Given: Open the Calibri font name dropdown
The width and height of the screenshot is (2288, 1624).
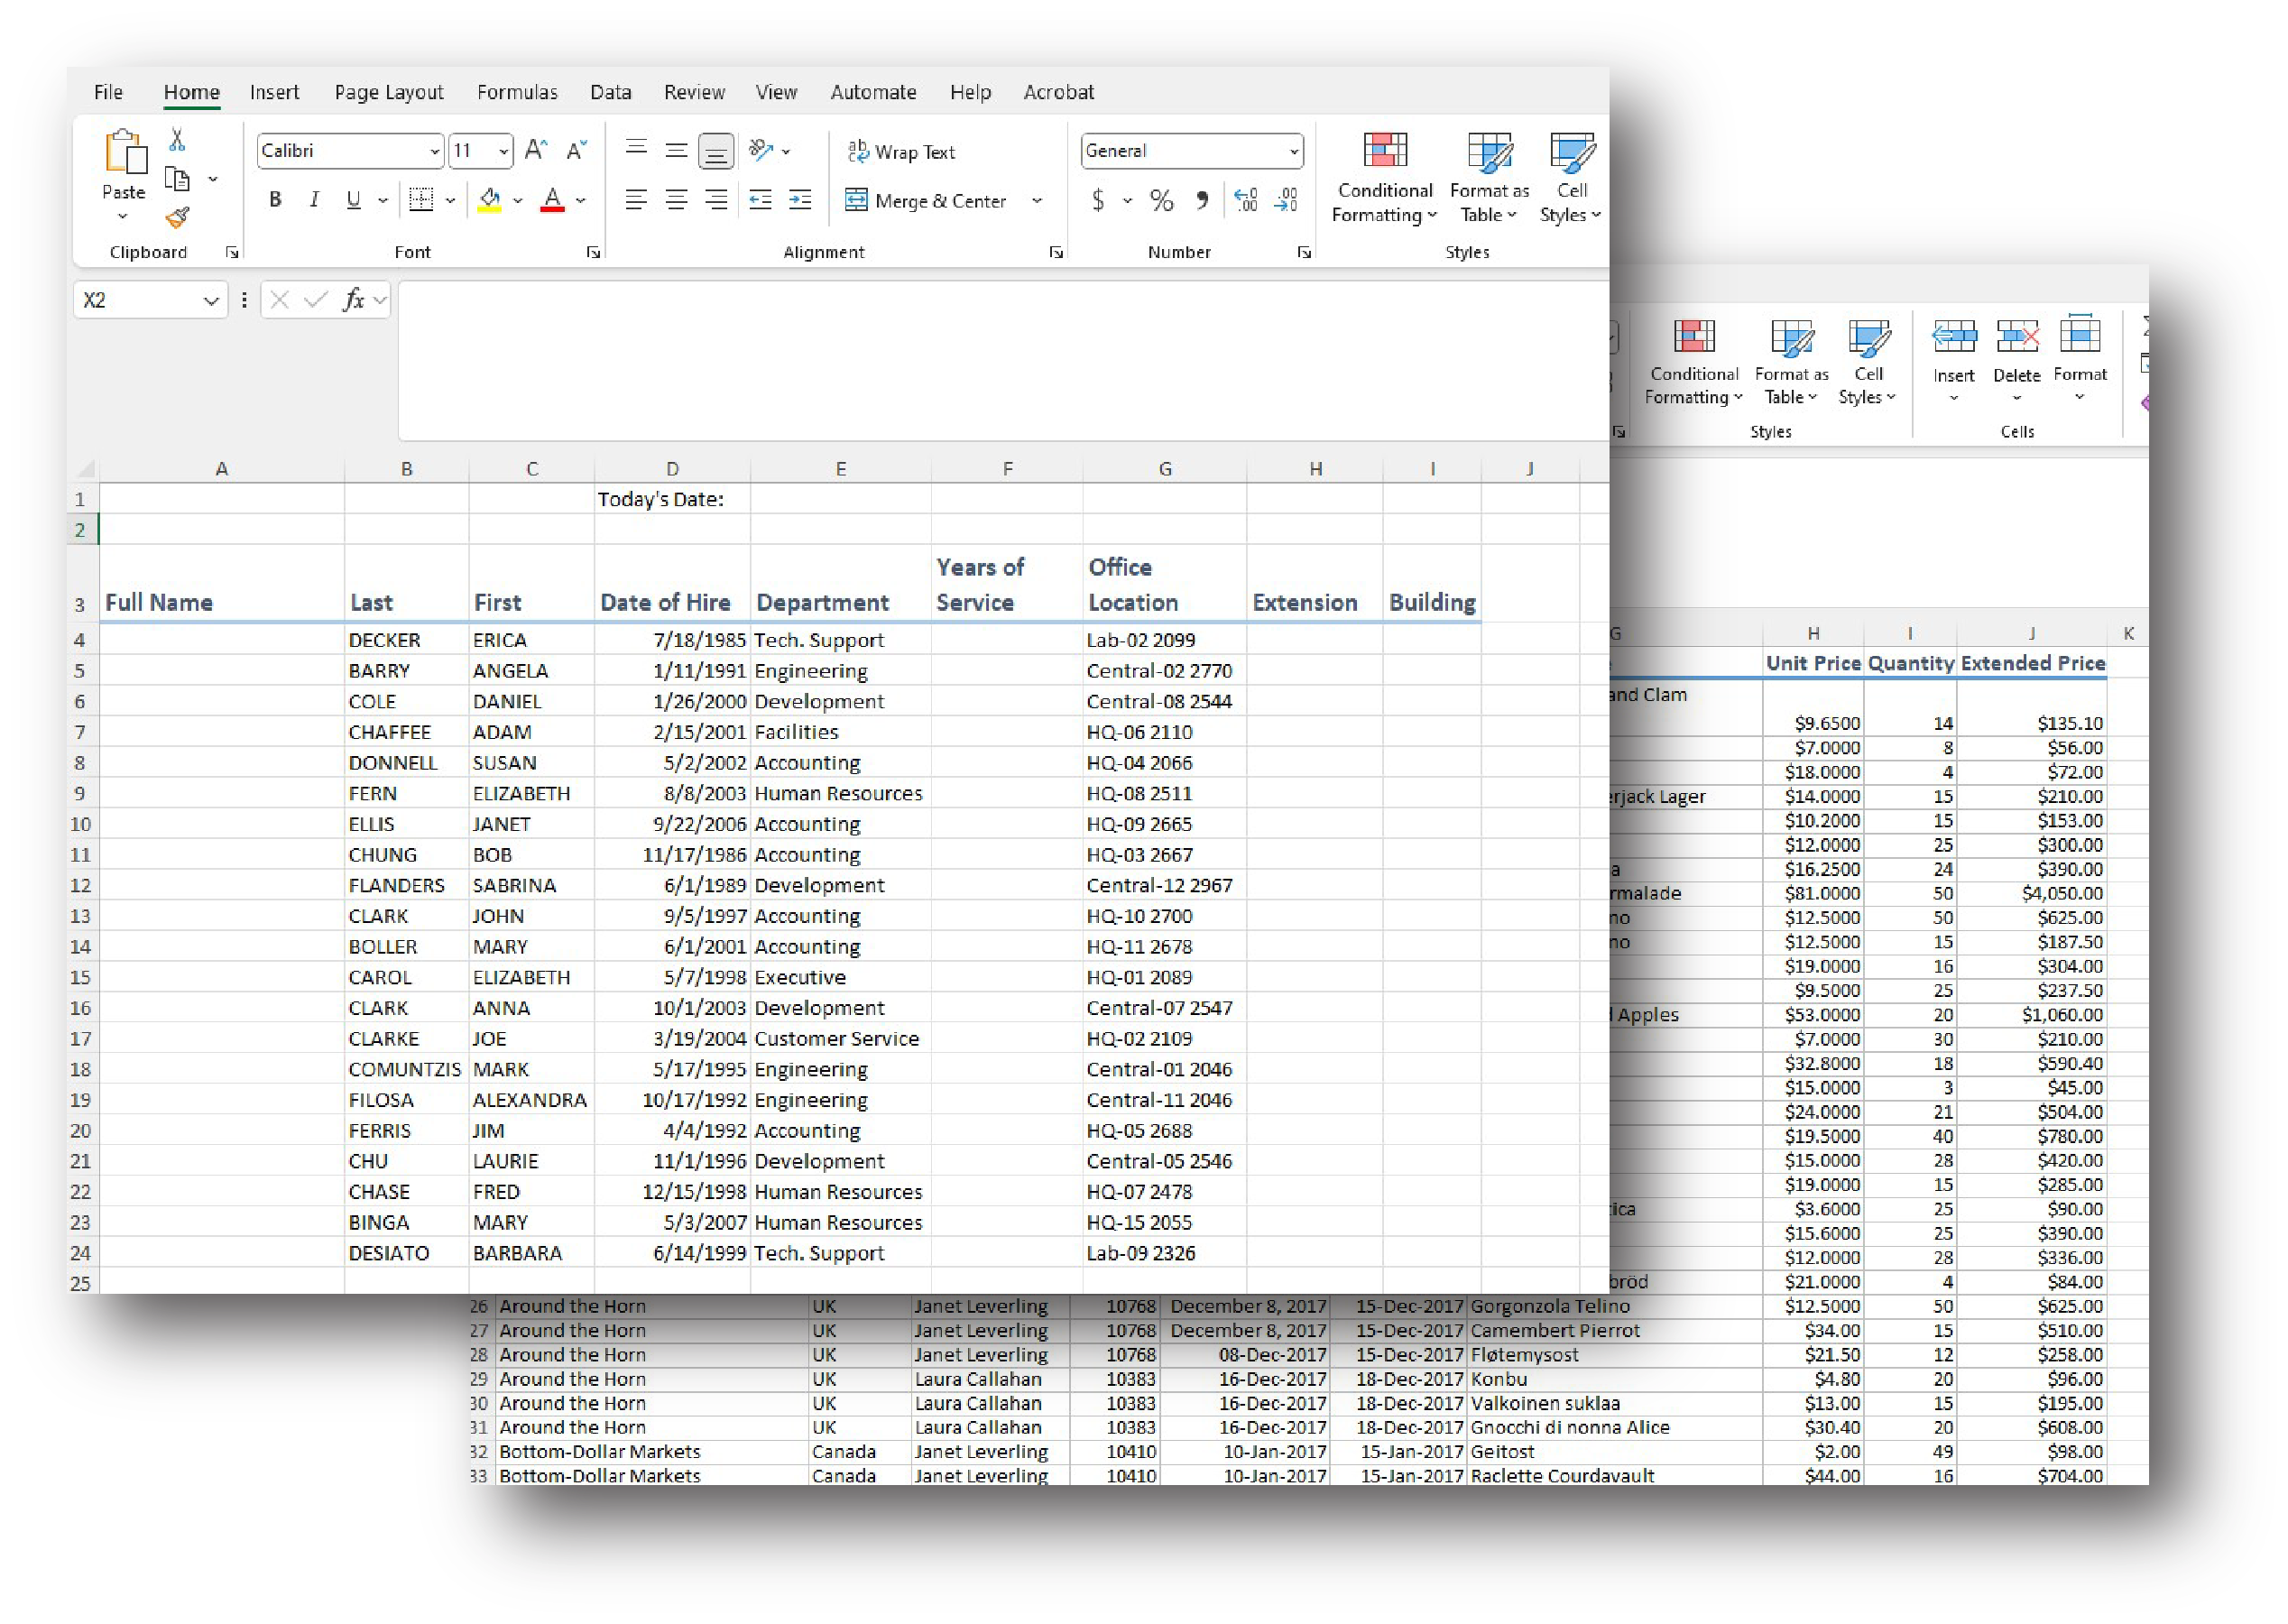Looking at the screenshot, I should point(435,151).
